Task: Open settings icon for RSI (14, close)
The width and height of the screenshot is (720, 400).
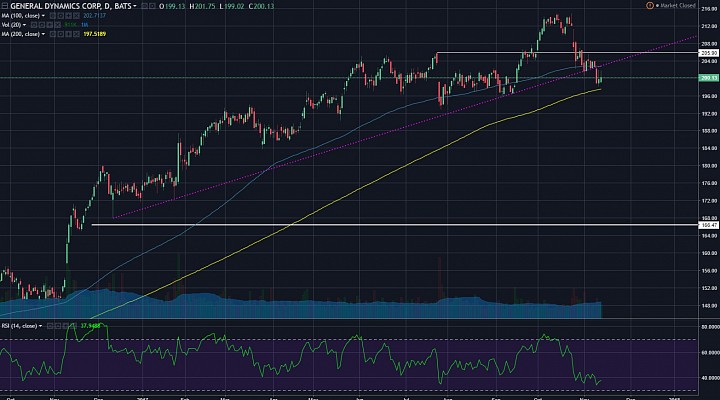Action: (x=58, y=326)
